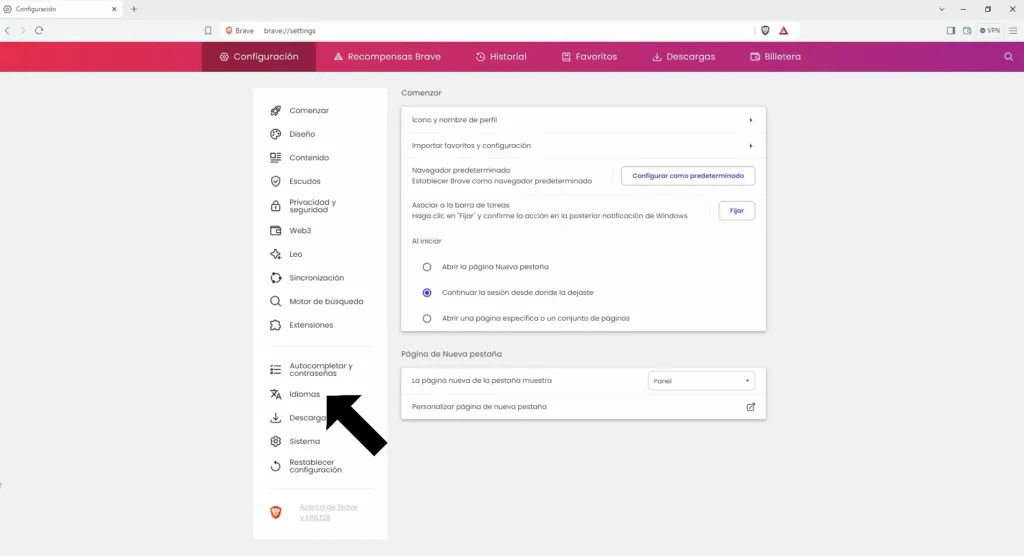
Task: Click the Sincronización sync icon
Action: point(276,278)
